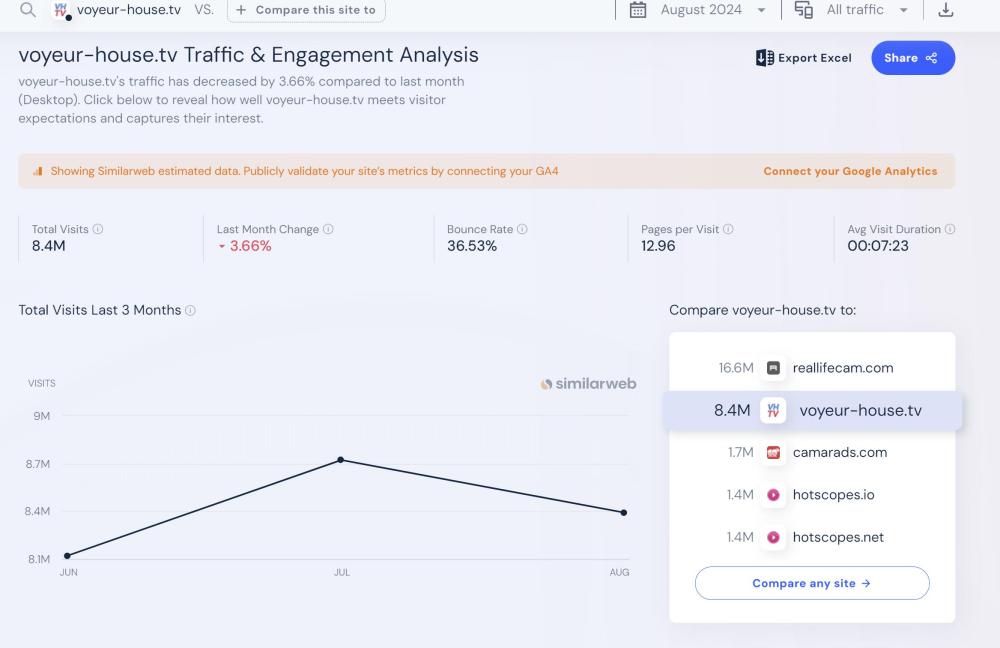Click info icon beside Total Visits Last 3 Months
The height and width of the screenshot is (648, 1000).
click(190, 310)
